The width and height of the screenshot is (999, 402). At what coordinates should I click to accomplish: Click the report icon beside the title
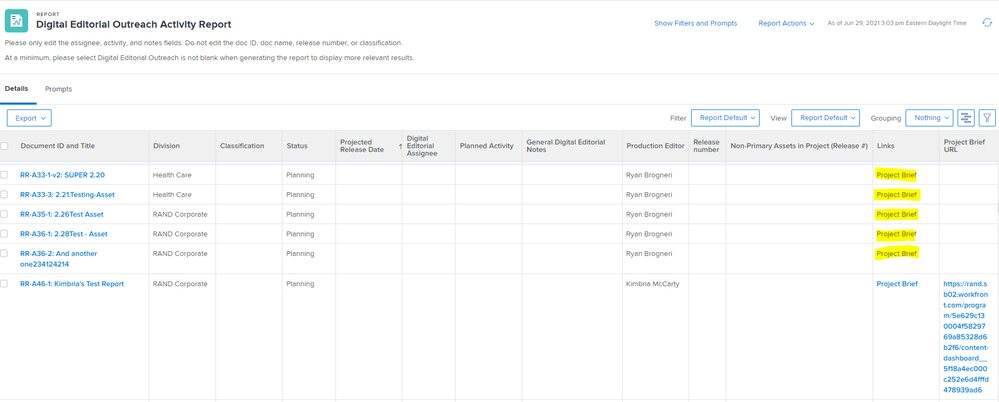tap(17, 19)
